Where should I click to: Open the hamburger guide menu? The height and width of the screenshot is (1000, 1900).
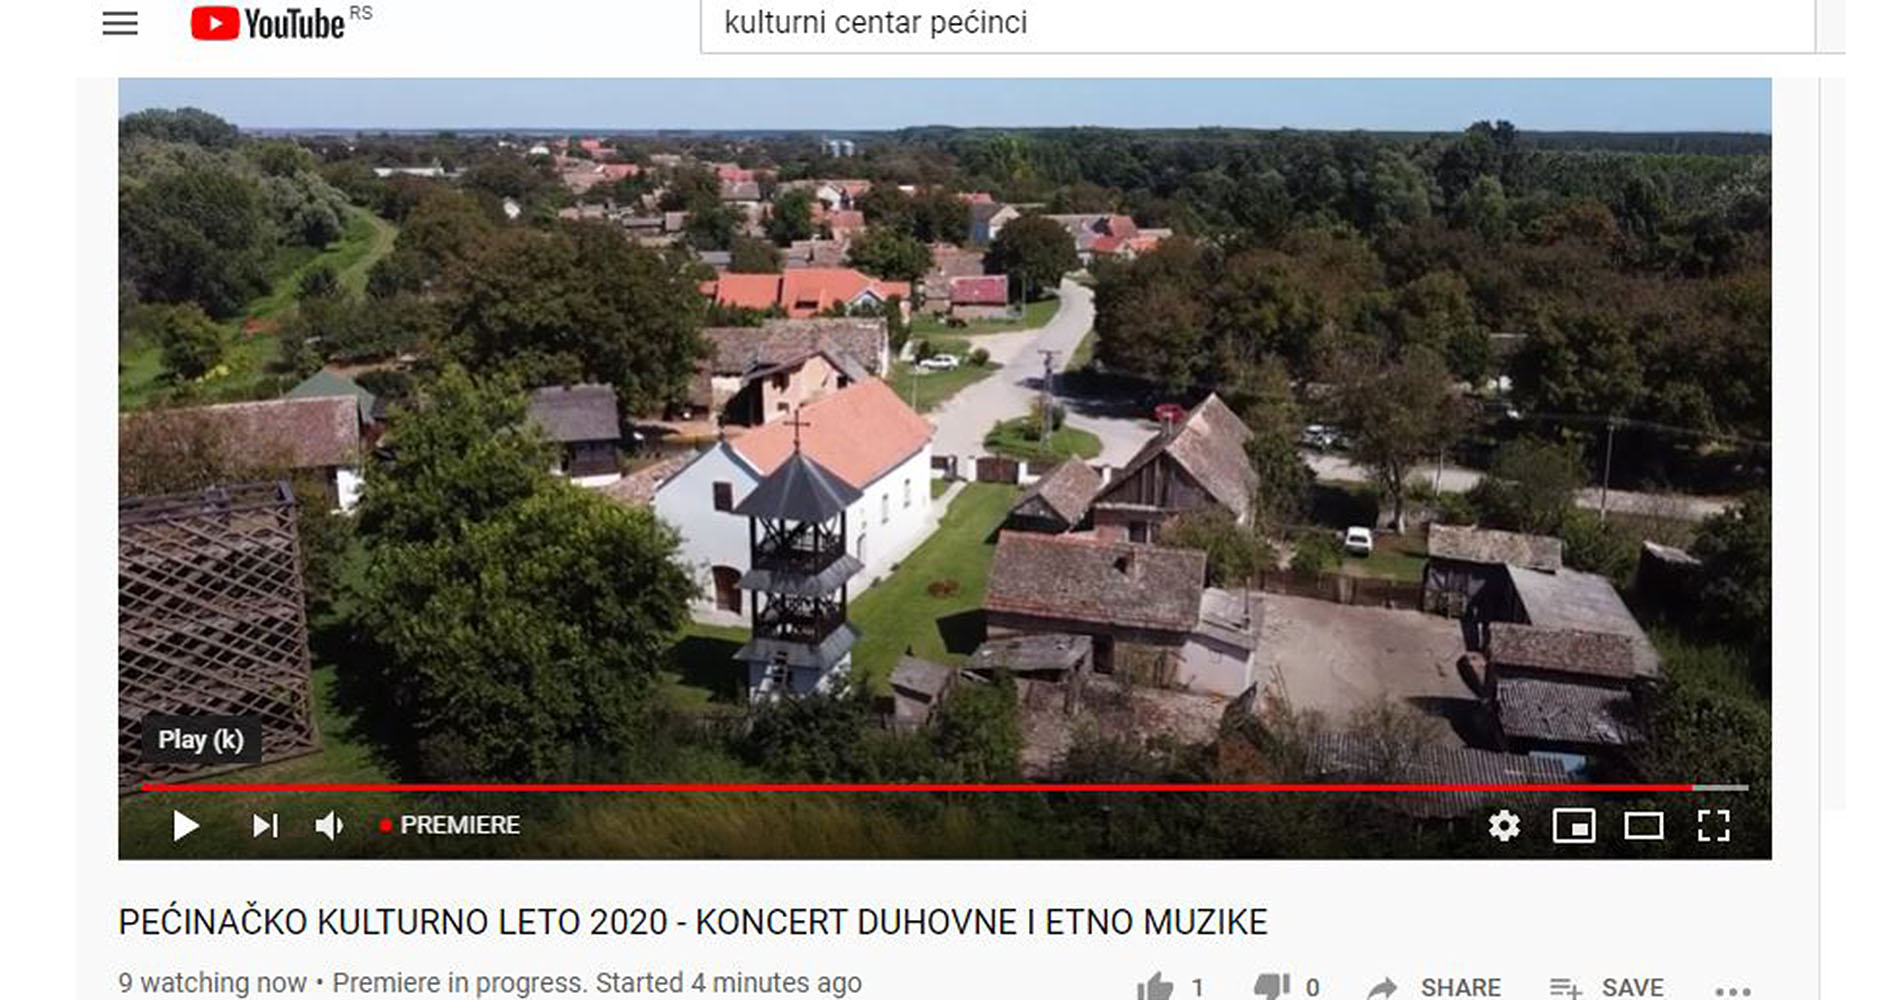click(120, 23)
